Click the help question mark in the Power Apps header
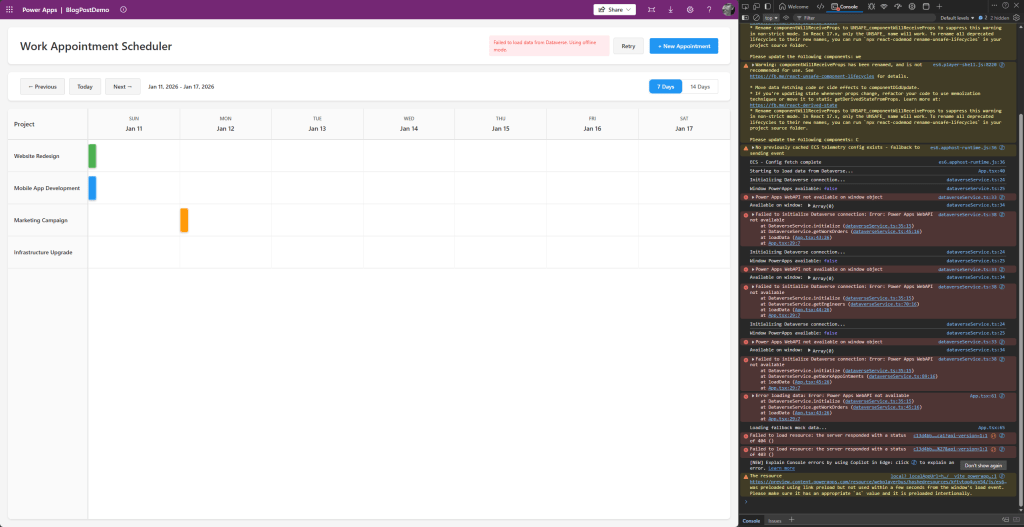The height and width of the screenshot is (527, 1024). pyautogui.click(x=709, y=9)
